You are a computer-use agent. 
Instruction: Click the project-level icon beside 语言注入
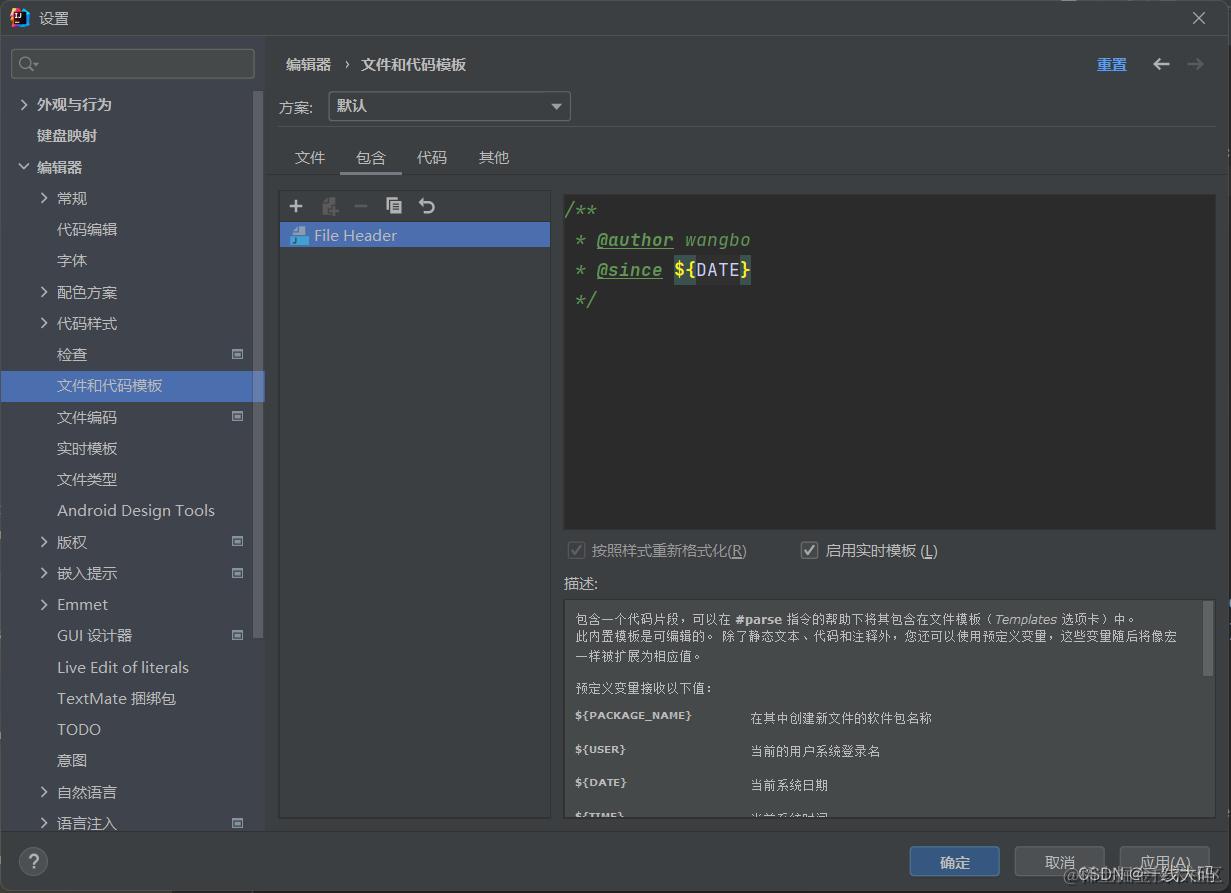coord(238,823)
